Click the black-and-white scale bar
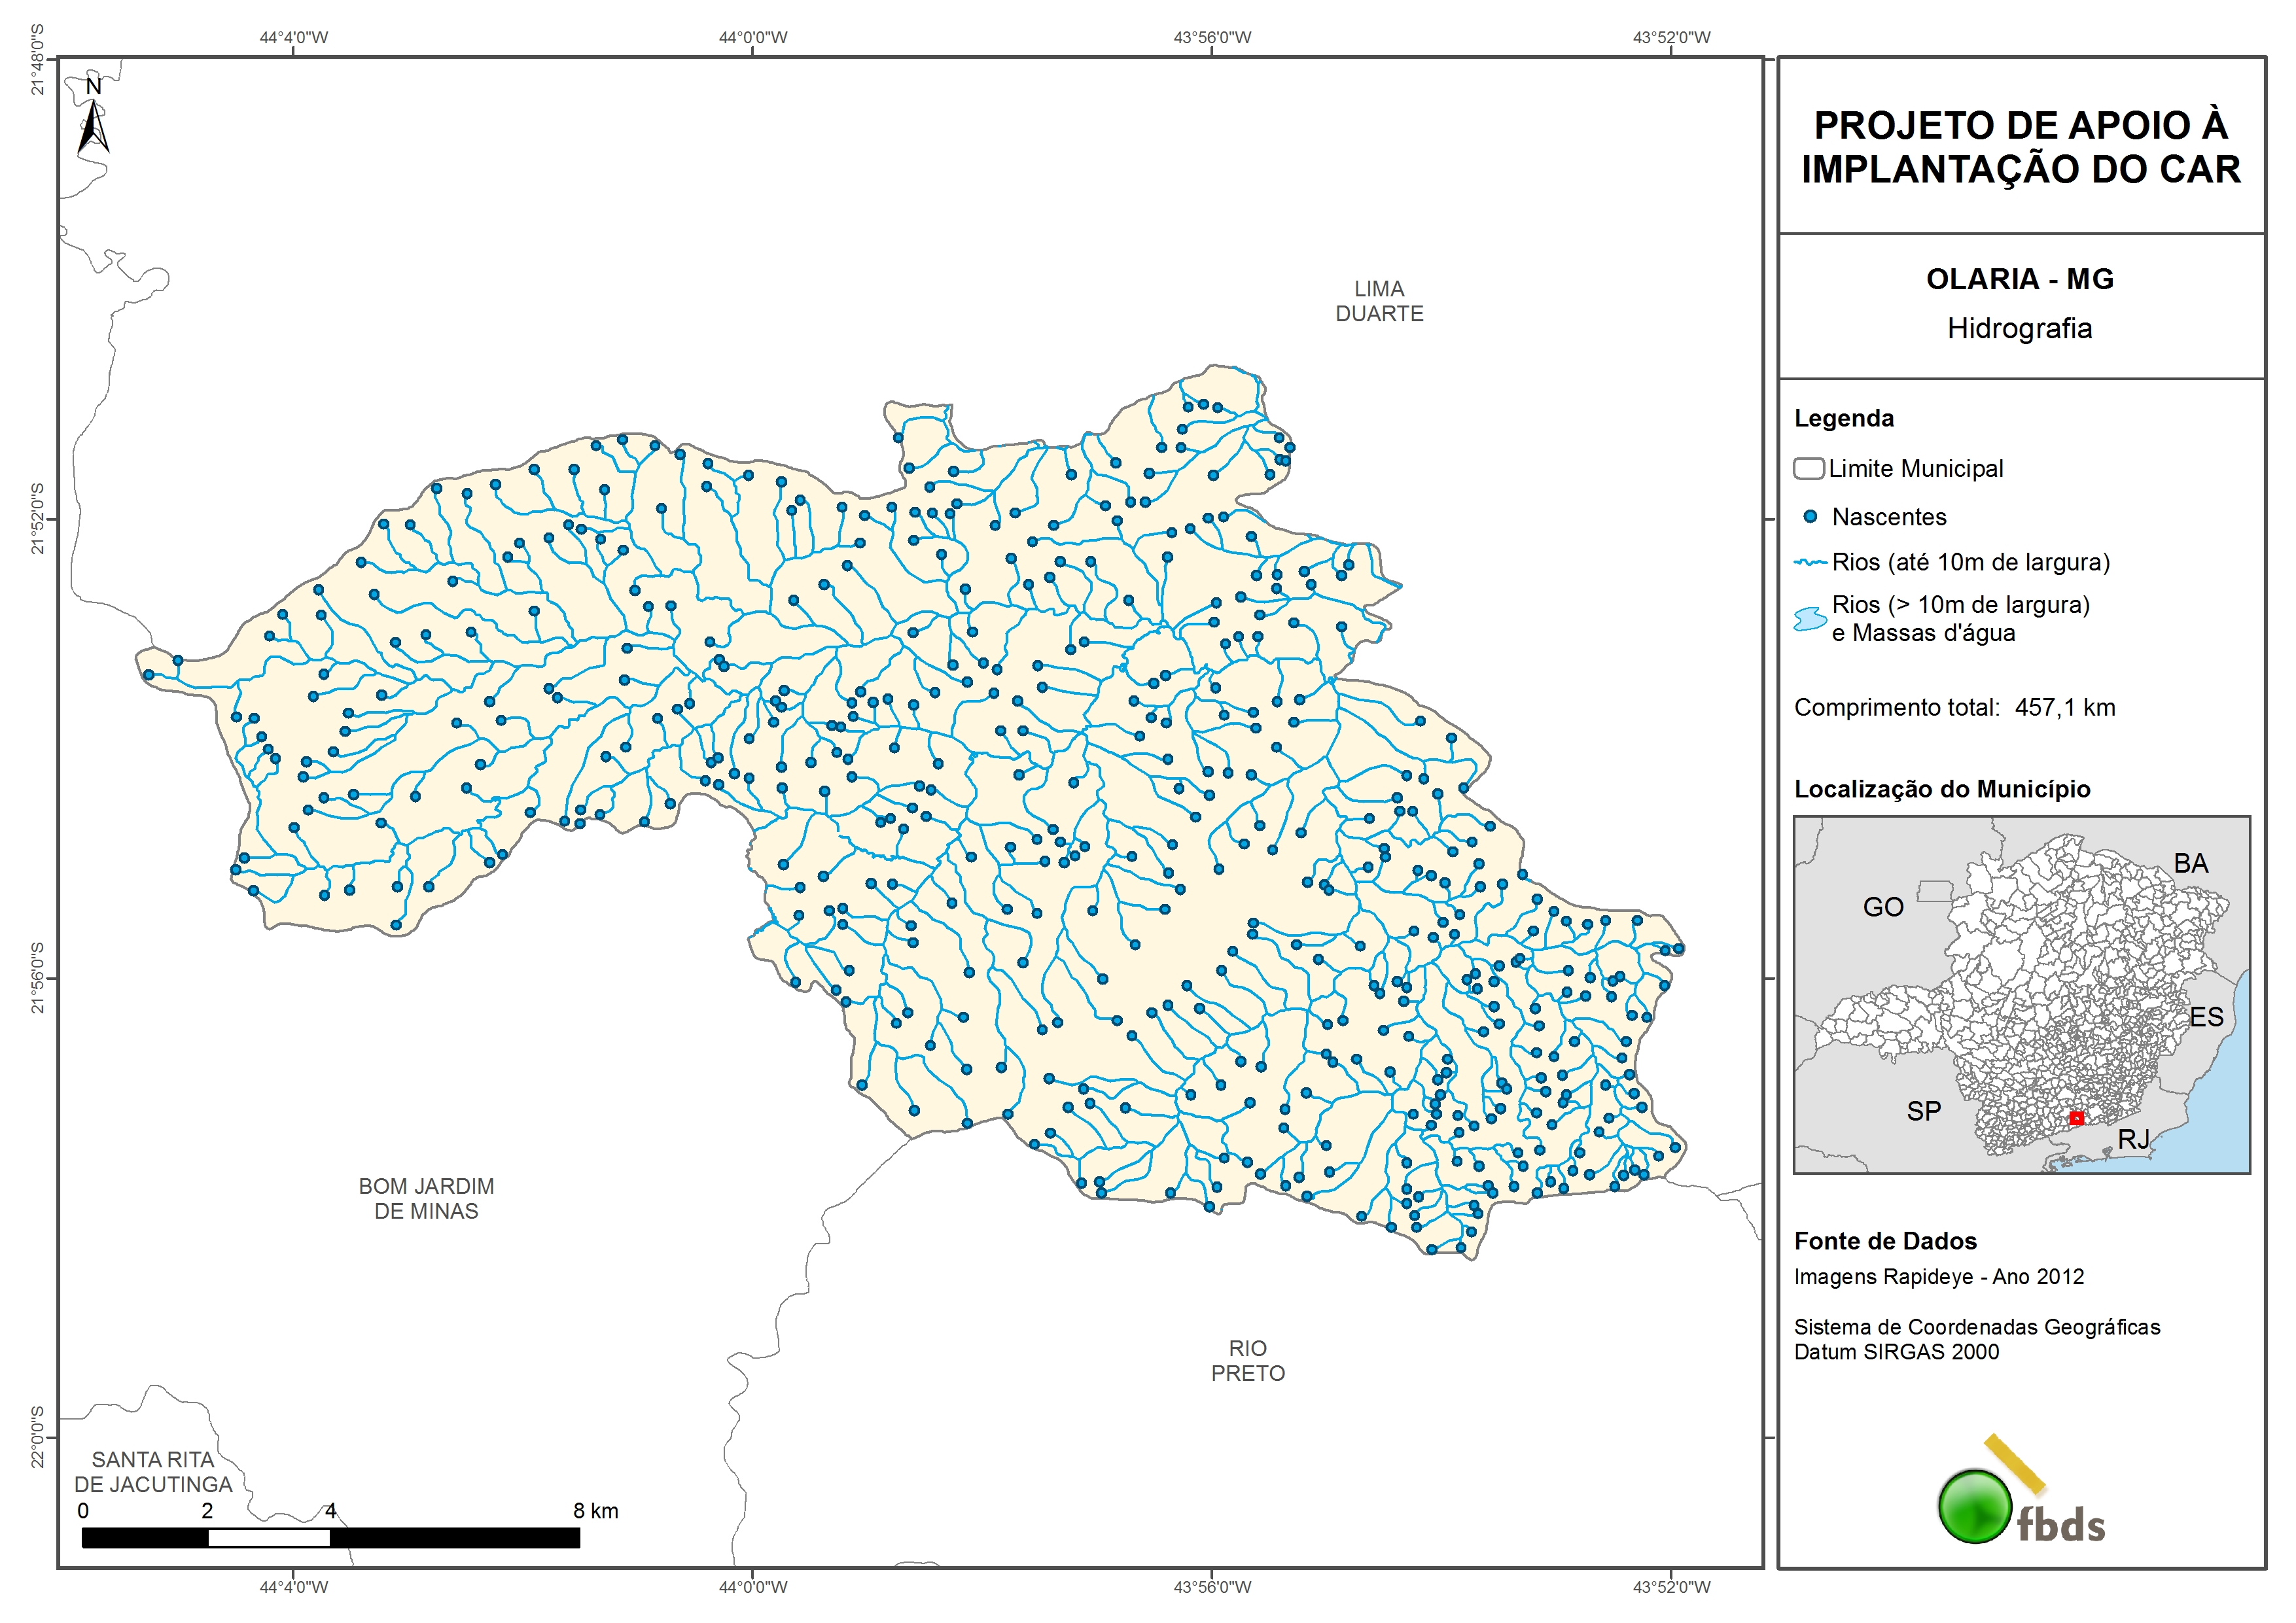Viewport: 2296px width, 1623px height. (x=330, y=1537)
